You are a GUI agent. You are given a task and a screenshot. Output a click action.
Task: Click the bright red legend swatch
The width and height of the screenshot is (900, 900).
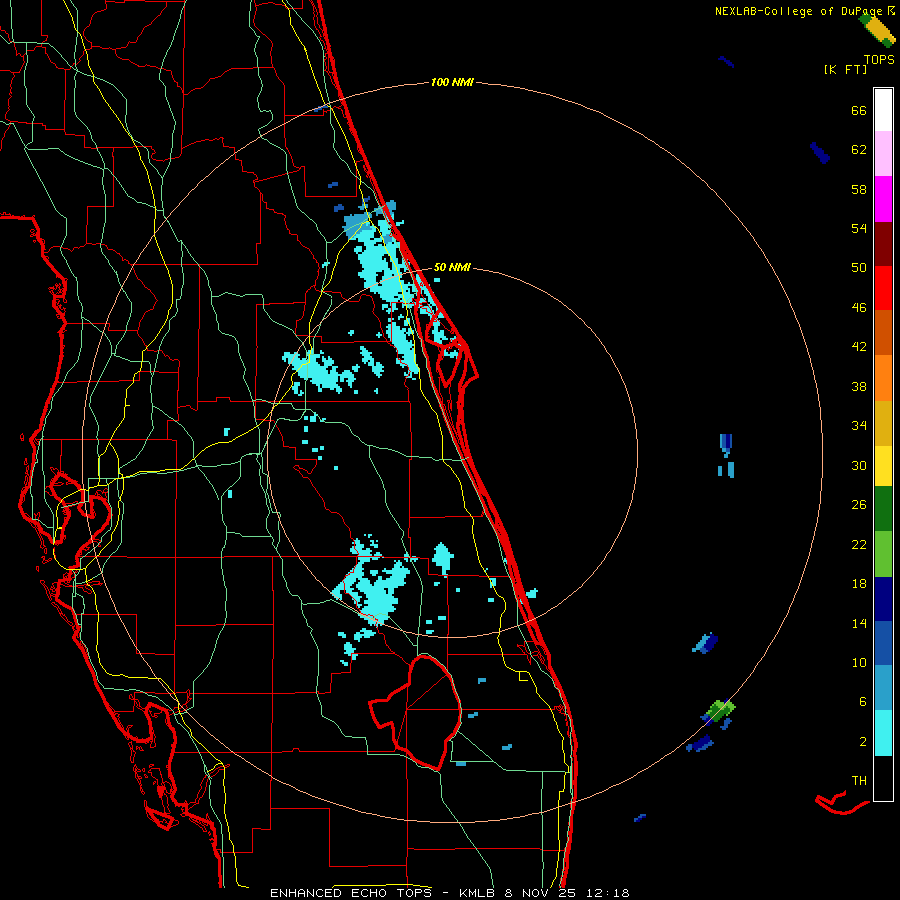[x=883, y=288]
